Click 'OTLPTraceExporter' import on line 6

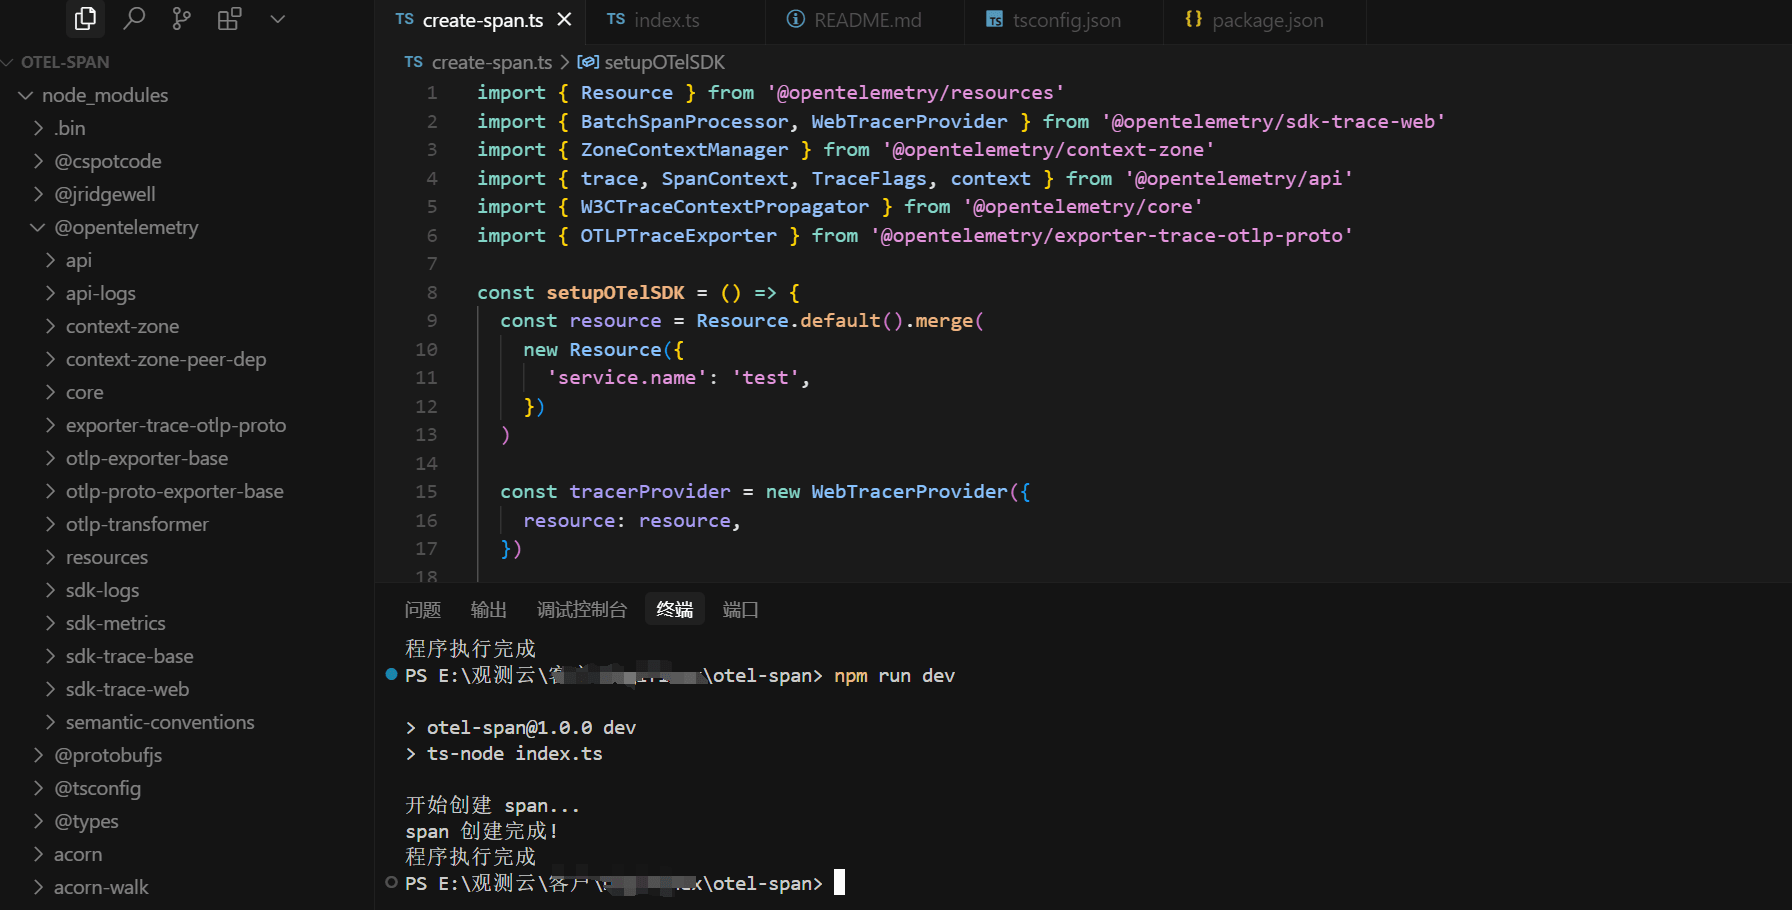point(678,235)
